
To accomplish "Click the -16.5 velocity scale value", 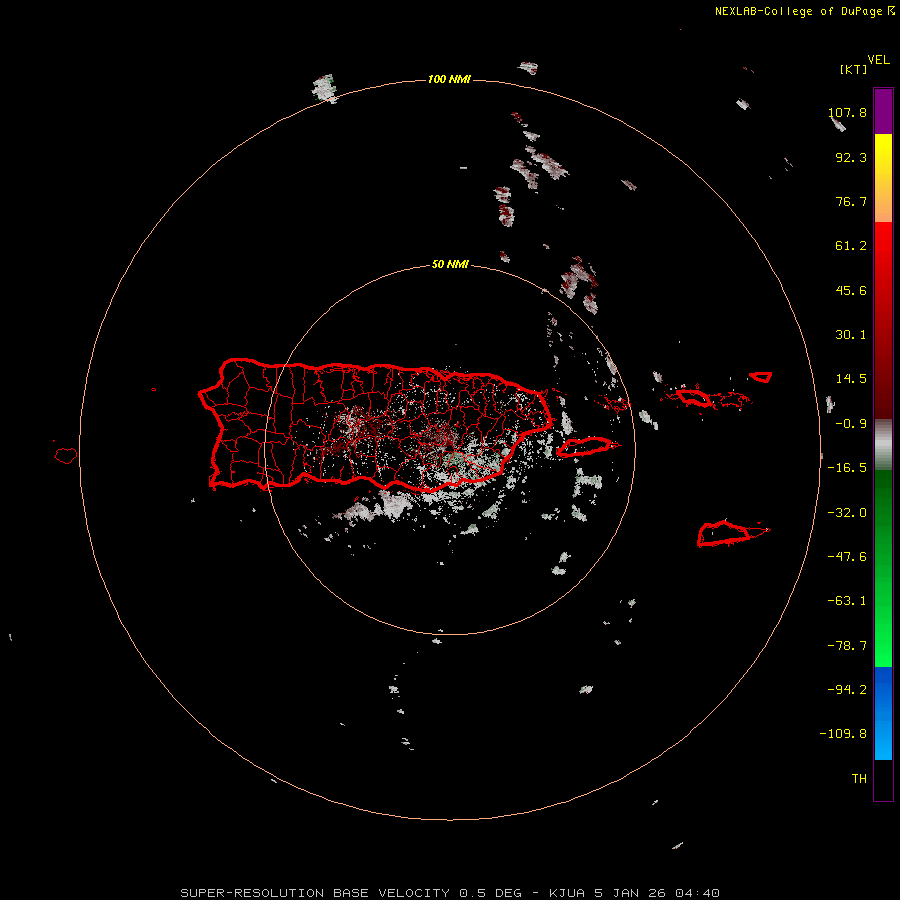I will point(847,468).
